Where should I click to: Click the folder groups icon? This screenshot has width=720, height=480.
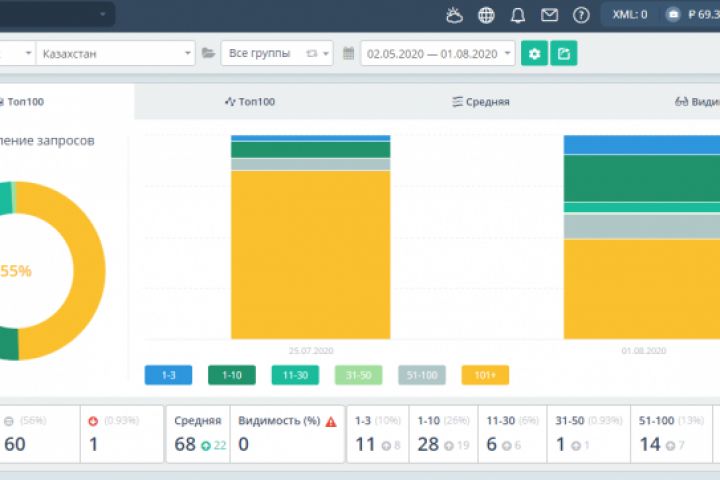tap(208, 53)
